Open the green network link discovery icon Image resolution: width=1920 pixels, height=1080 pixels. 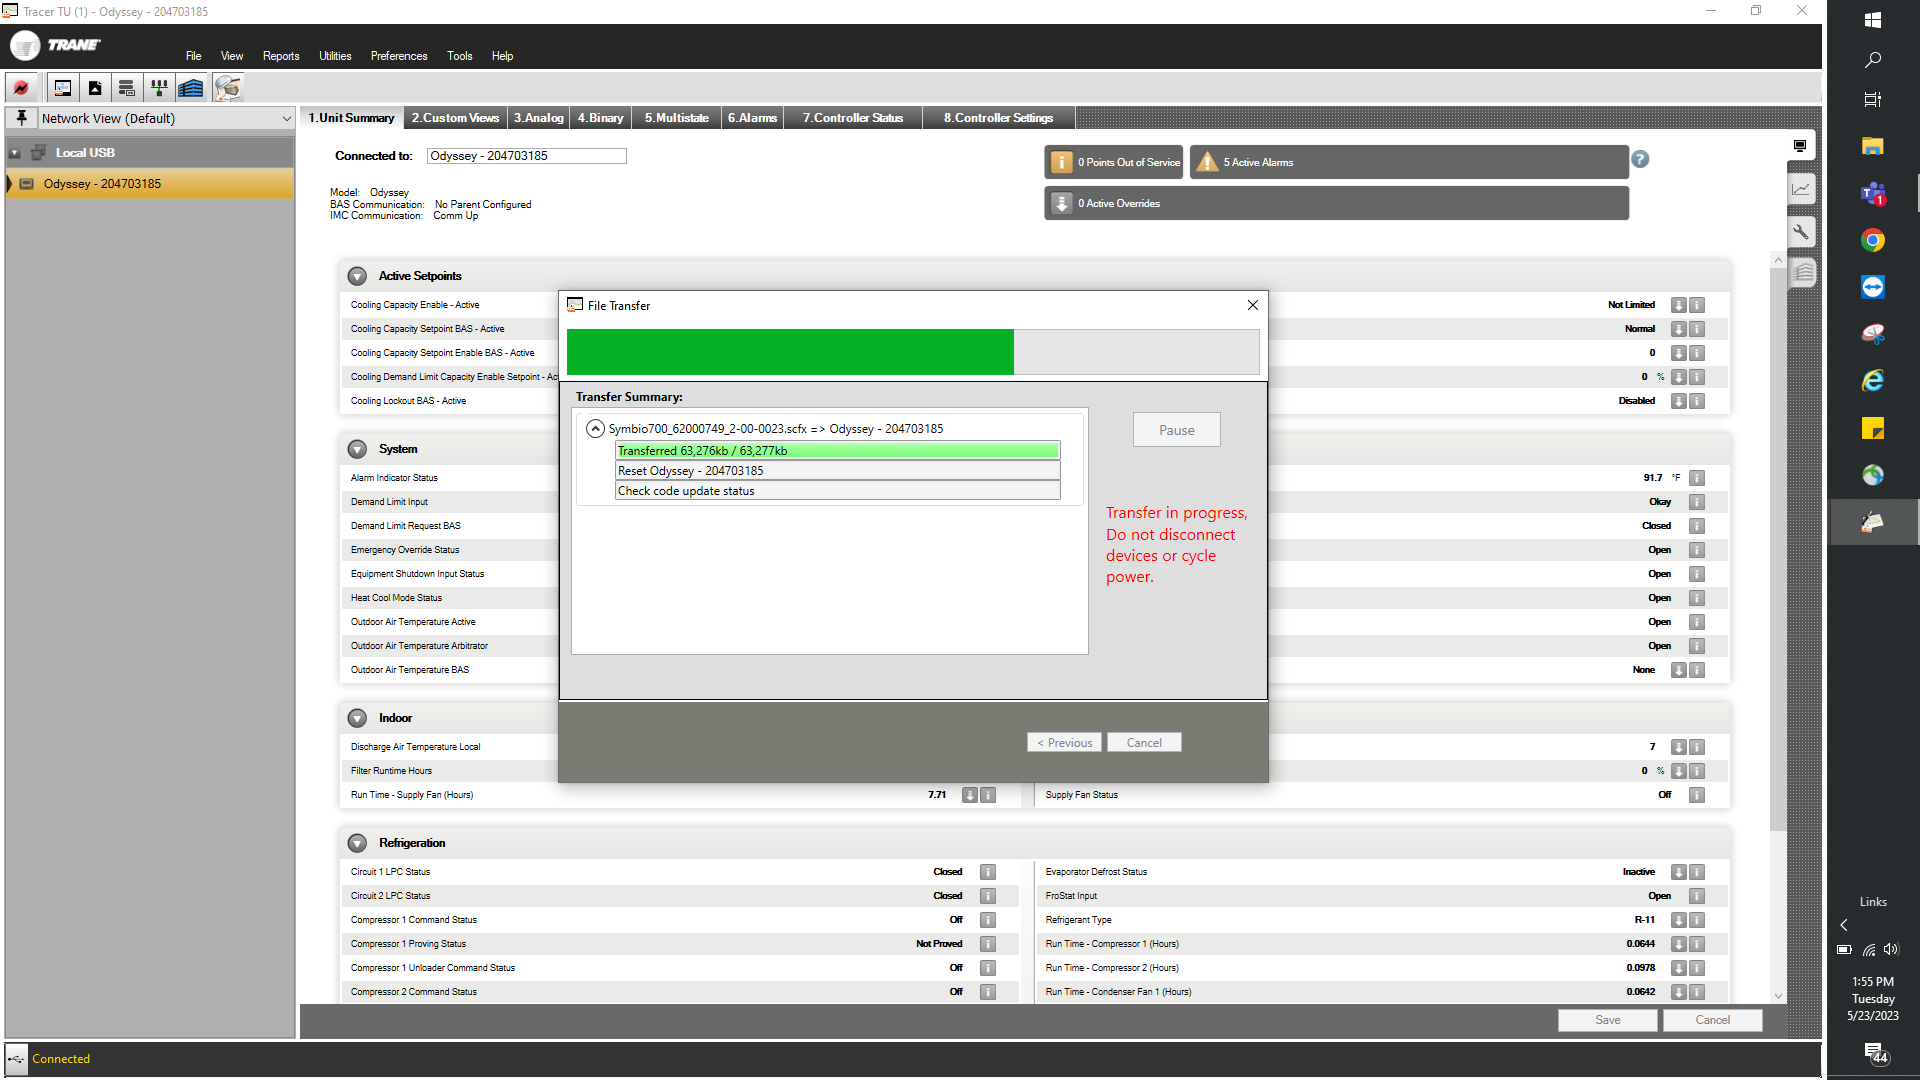(x=159, y=88)
